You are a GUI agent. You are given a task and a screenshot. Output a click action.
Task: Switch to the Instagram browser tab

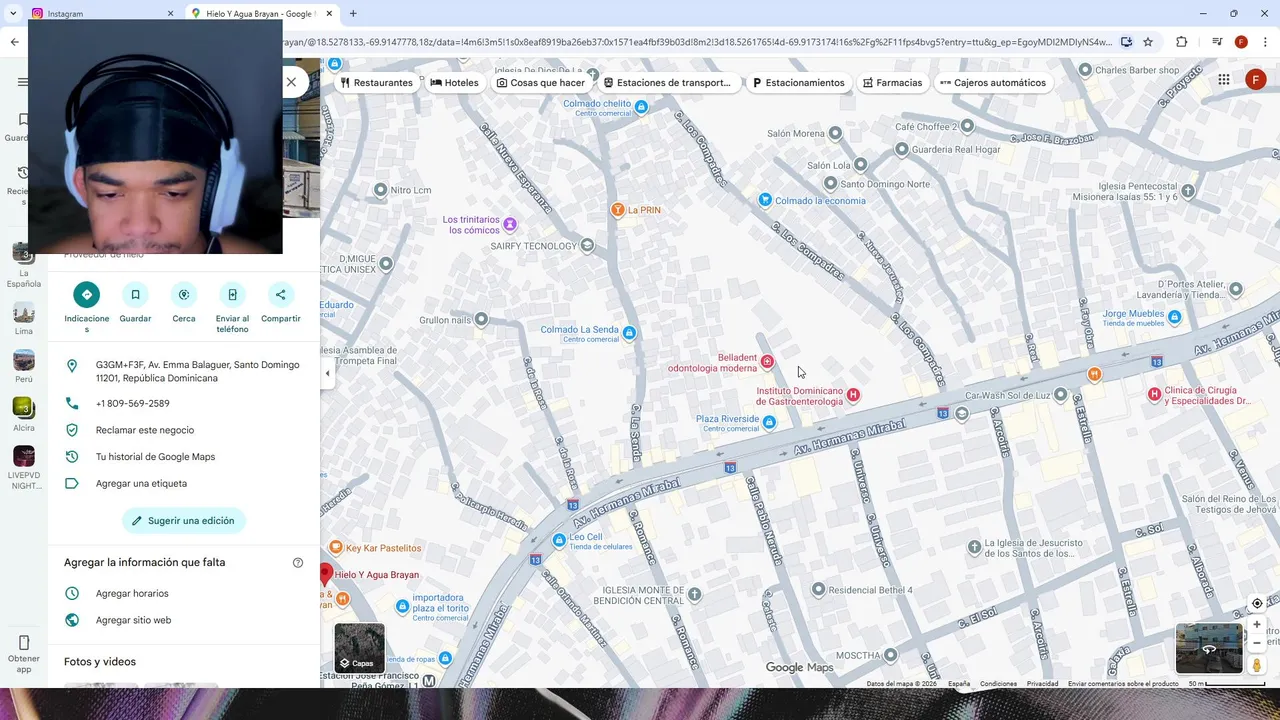103,13
